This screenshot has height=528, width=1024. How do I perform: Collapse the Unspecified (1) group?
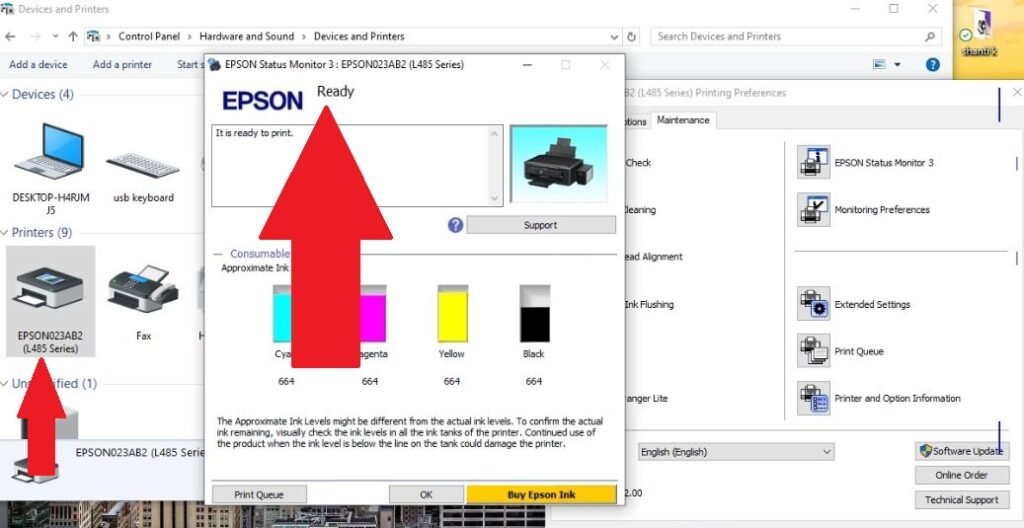coord(5,384)
